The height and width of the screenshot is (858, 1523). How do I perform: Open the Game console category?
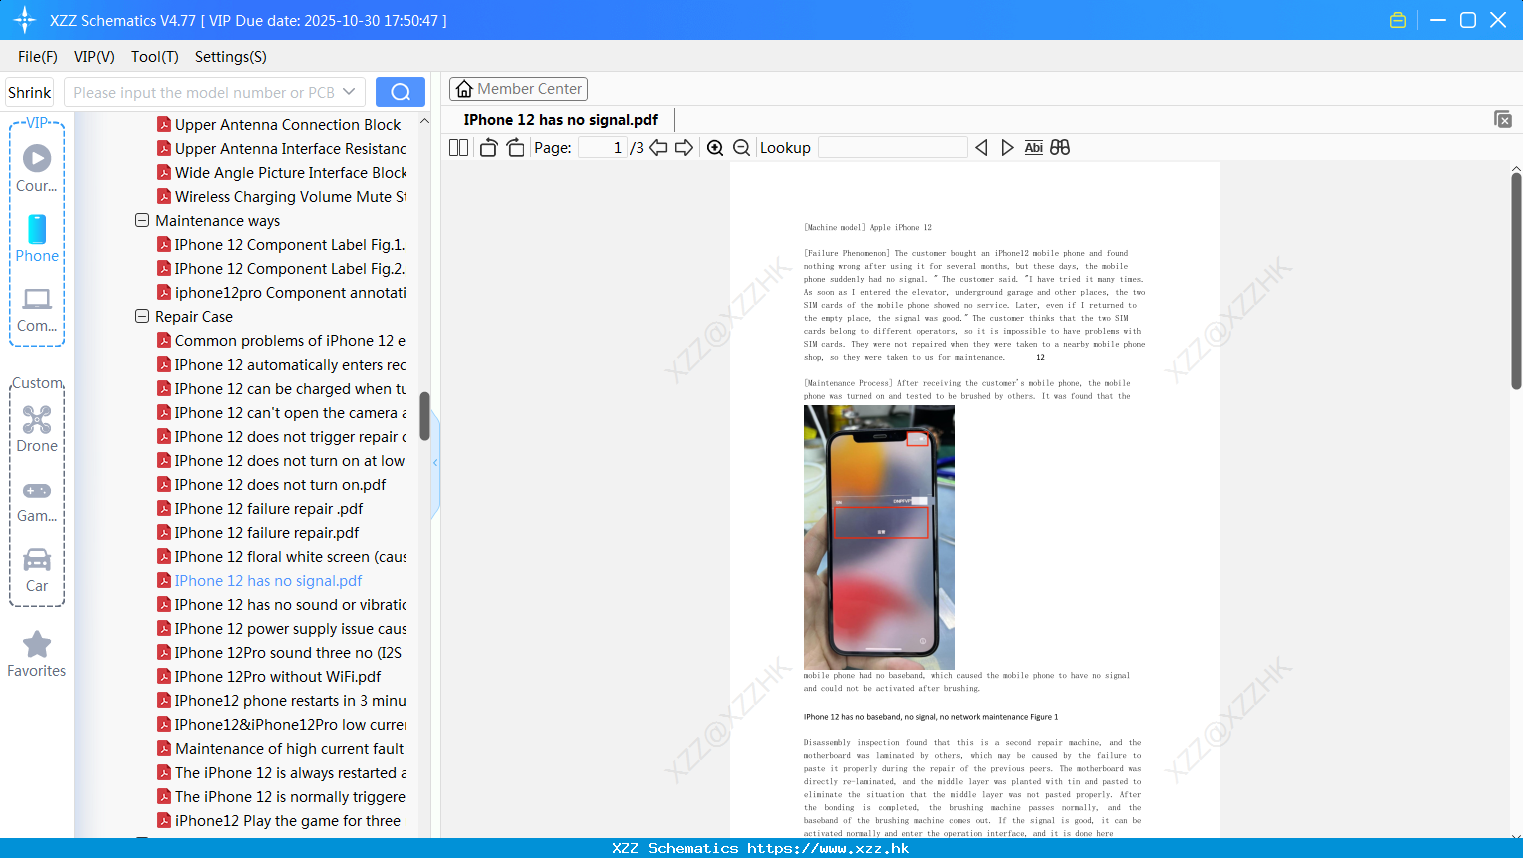[37, 500]
